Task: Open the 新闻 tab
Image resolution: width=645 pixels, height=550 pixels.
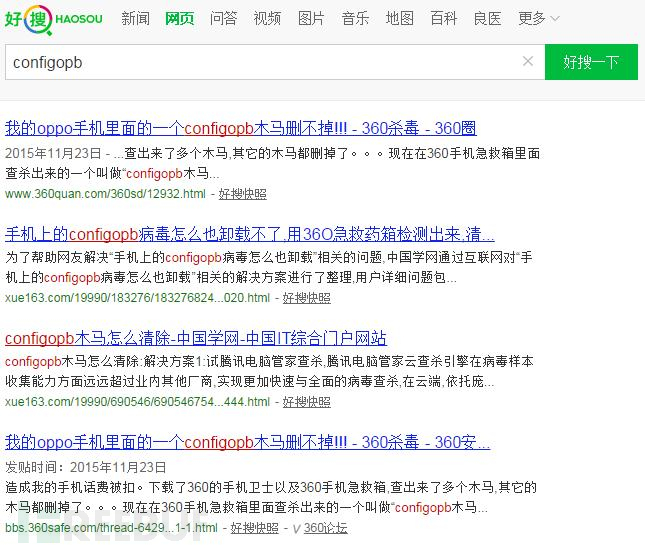Action: [x=135, y=19]
